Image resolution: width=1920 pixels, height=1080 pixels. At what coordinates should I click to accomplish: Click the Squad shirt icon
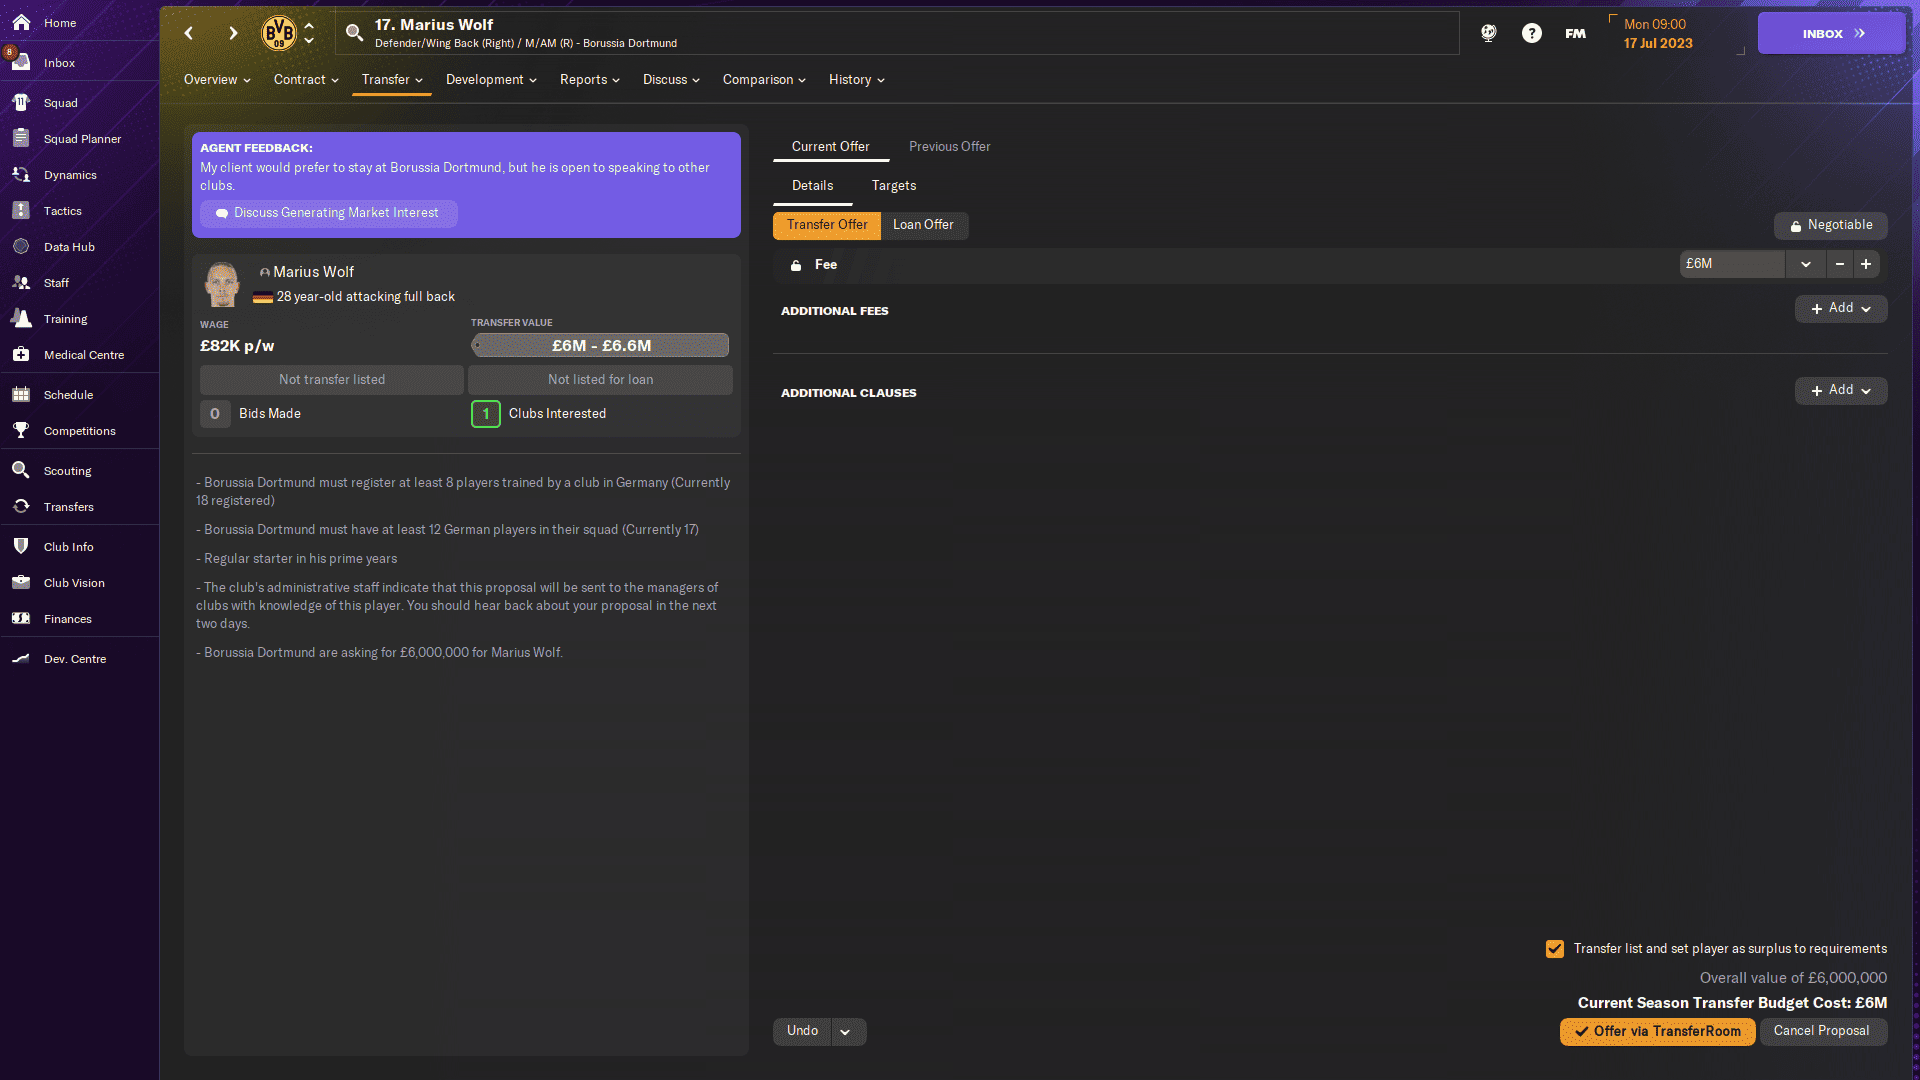pyautogui.click(x=21, y=102)
